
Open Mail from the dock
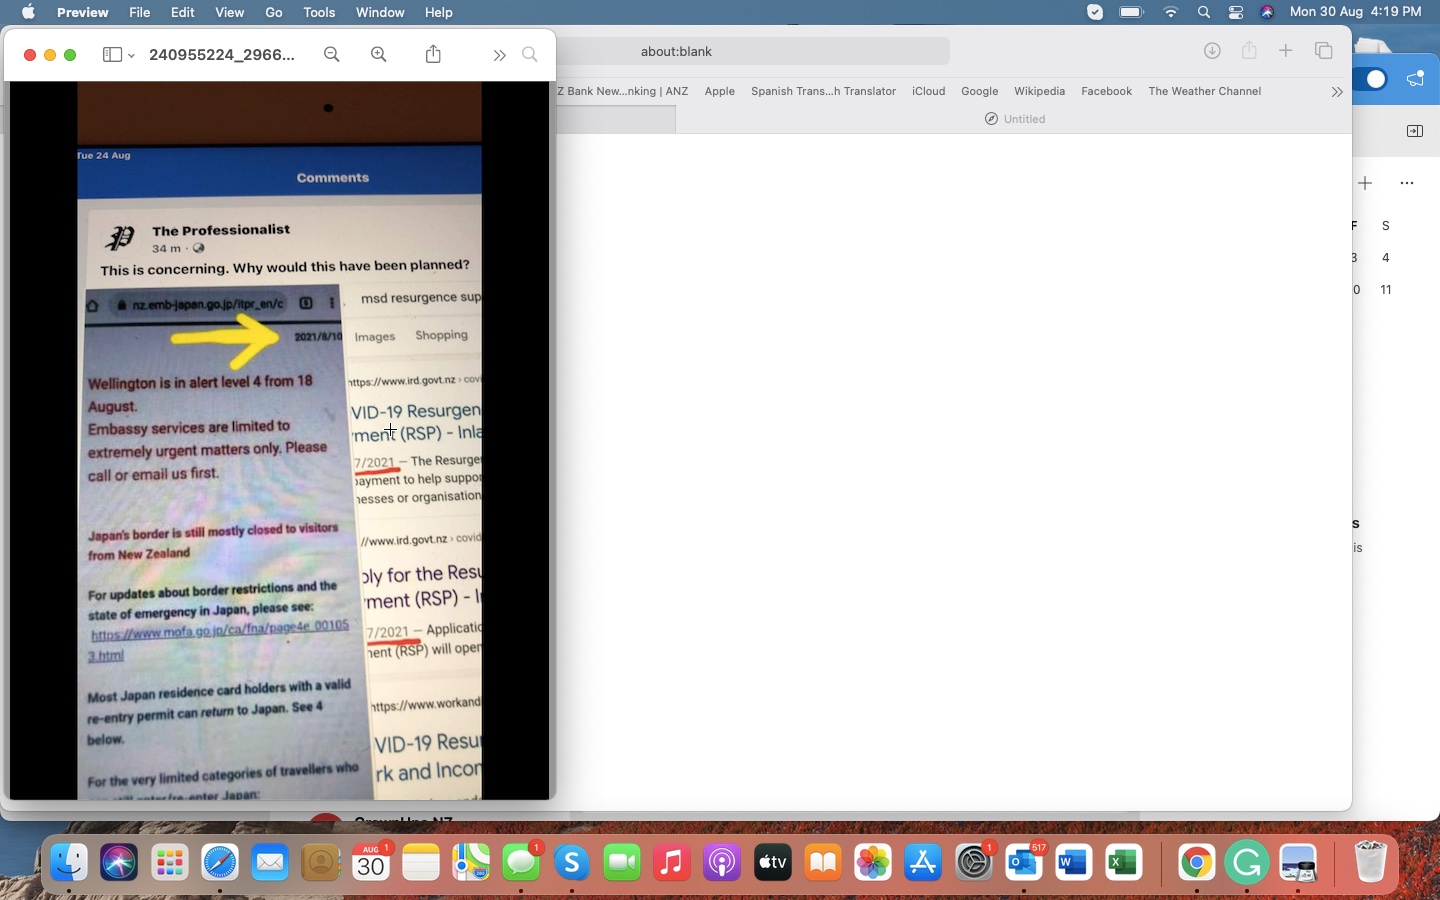tap(270, 862)
